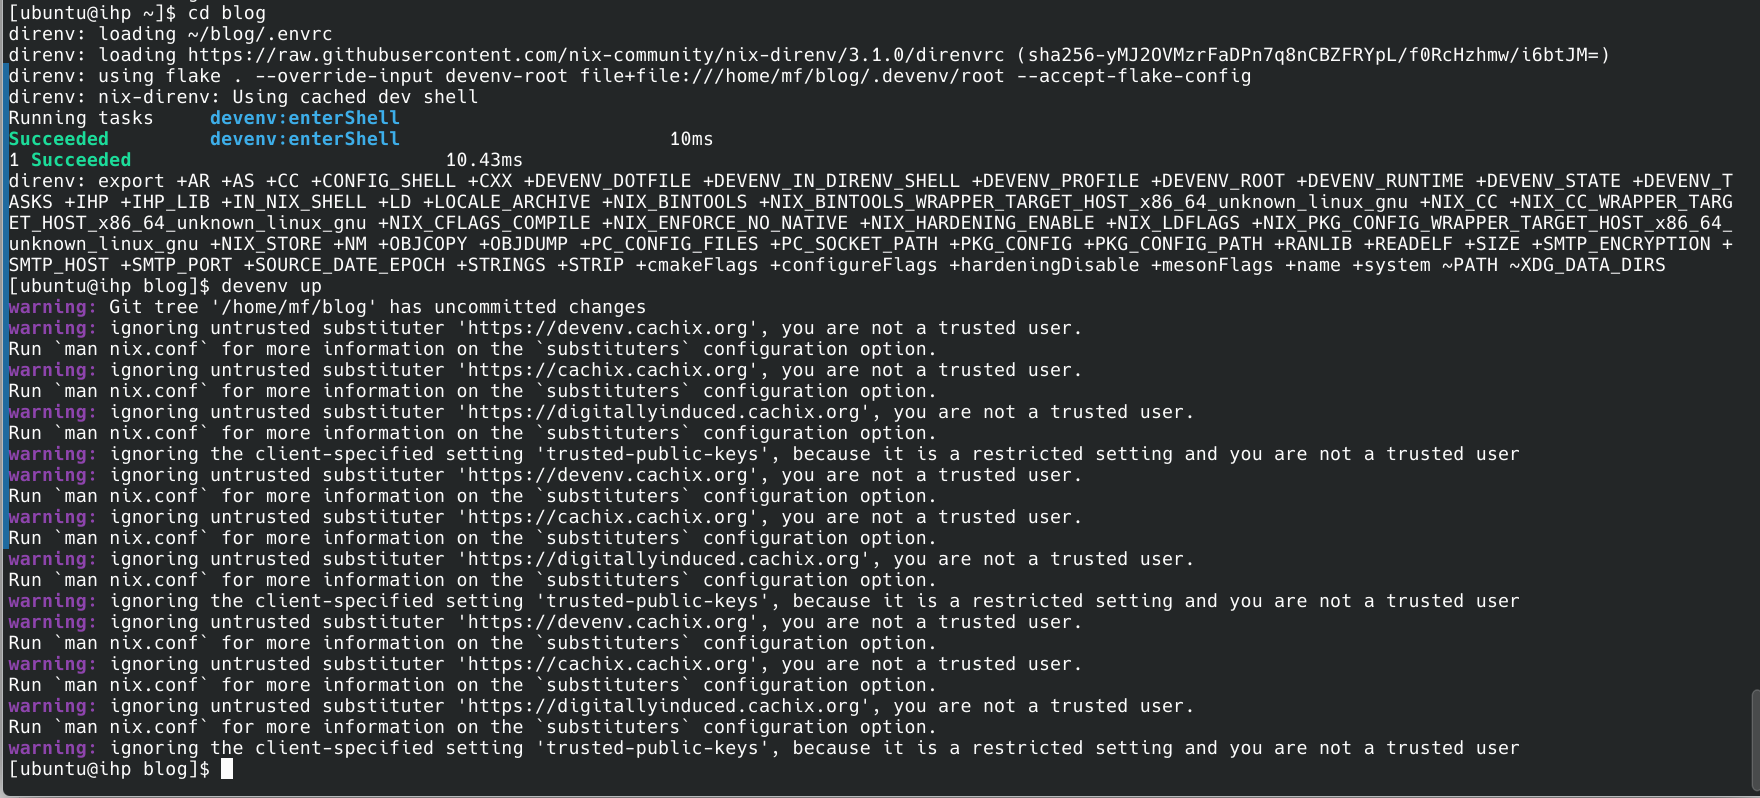Click the first cachix.cachix.org substituter URL

point(607,370)
